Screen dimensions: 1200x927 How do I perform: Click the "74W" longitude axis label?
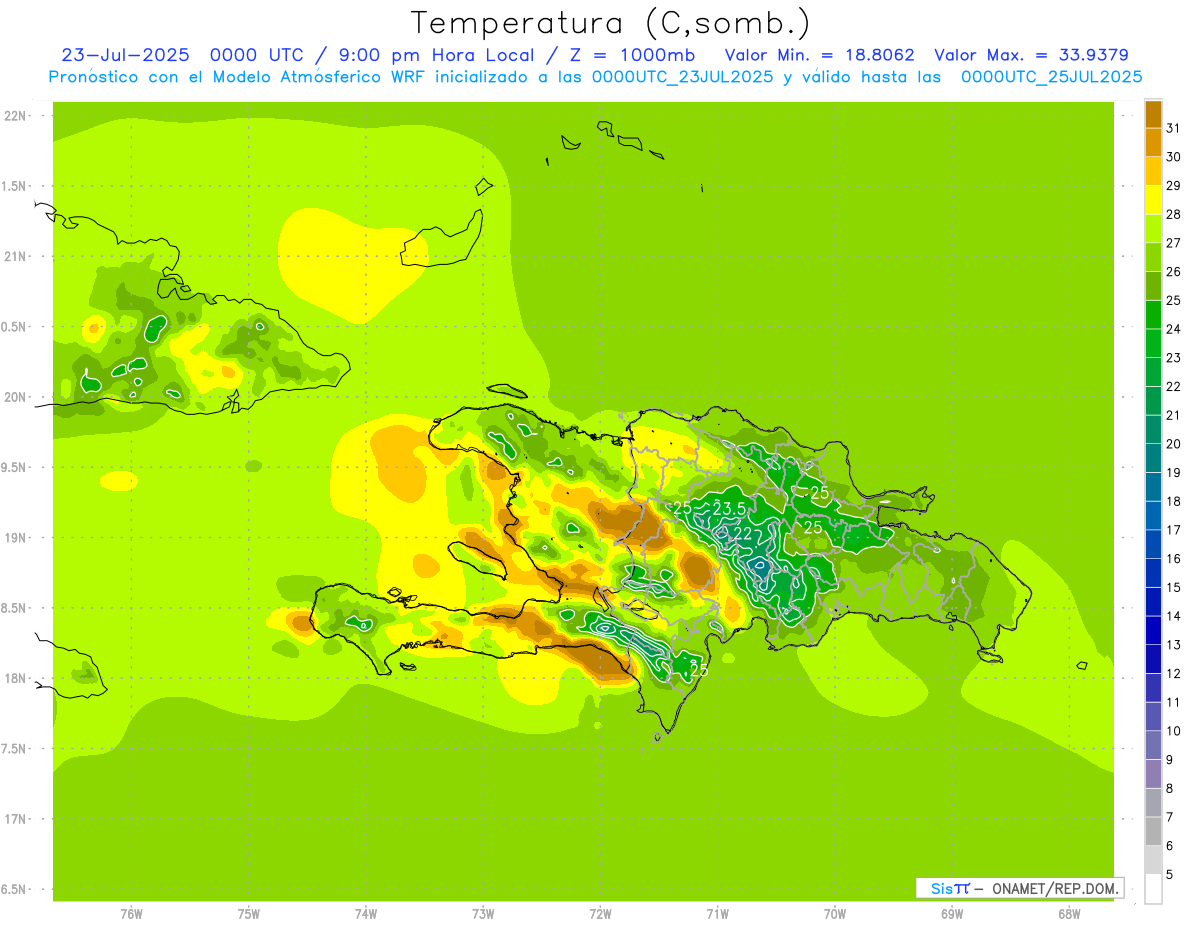click(366, 914)
